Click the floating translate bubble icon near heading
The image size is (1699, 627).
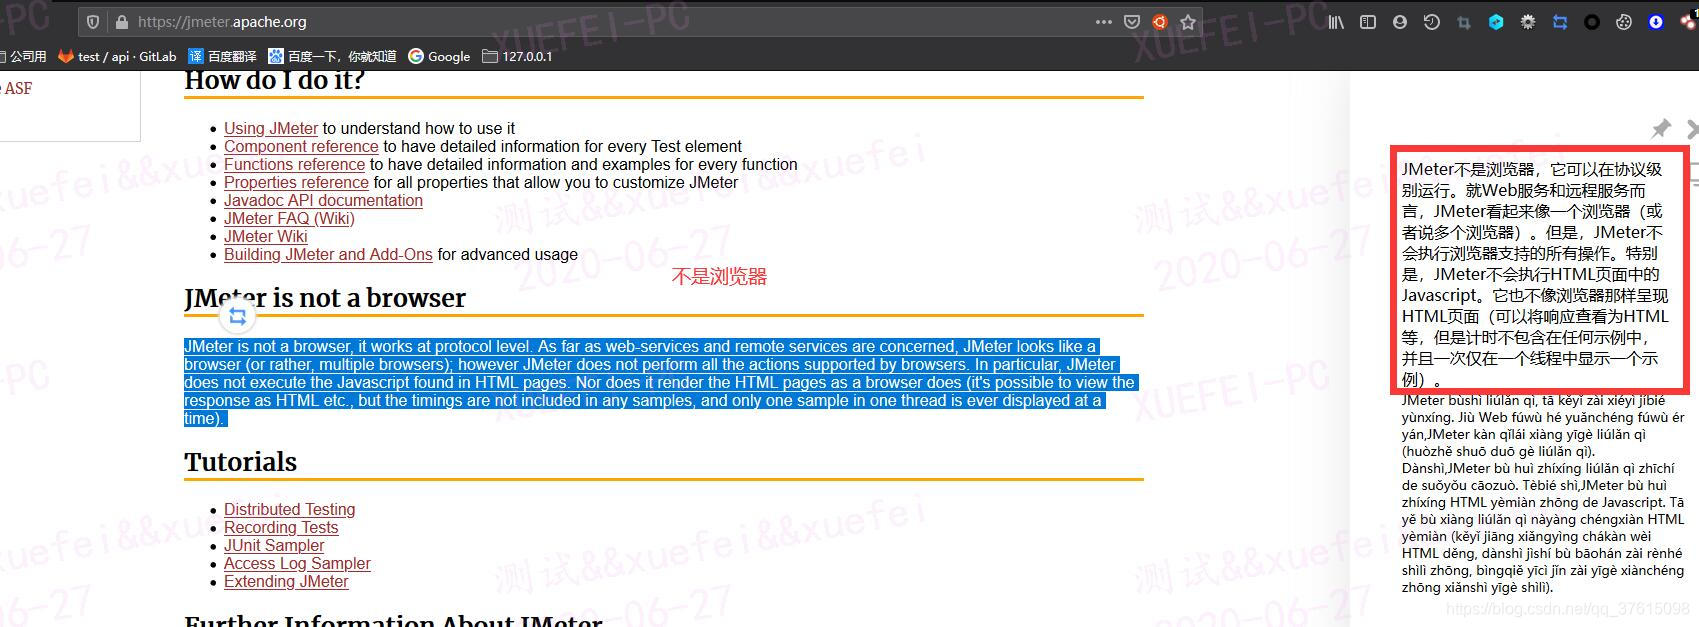click(x=238, y=317)
